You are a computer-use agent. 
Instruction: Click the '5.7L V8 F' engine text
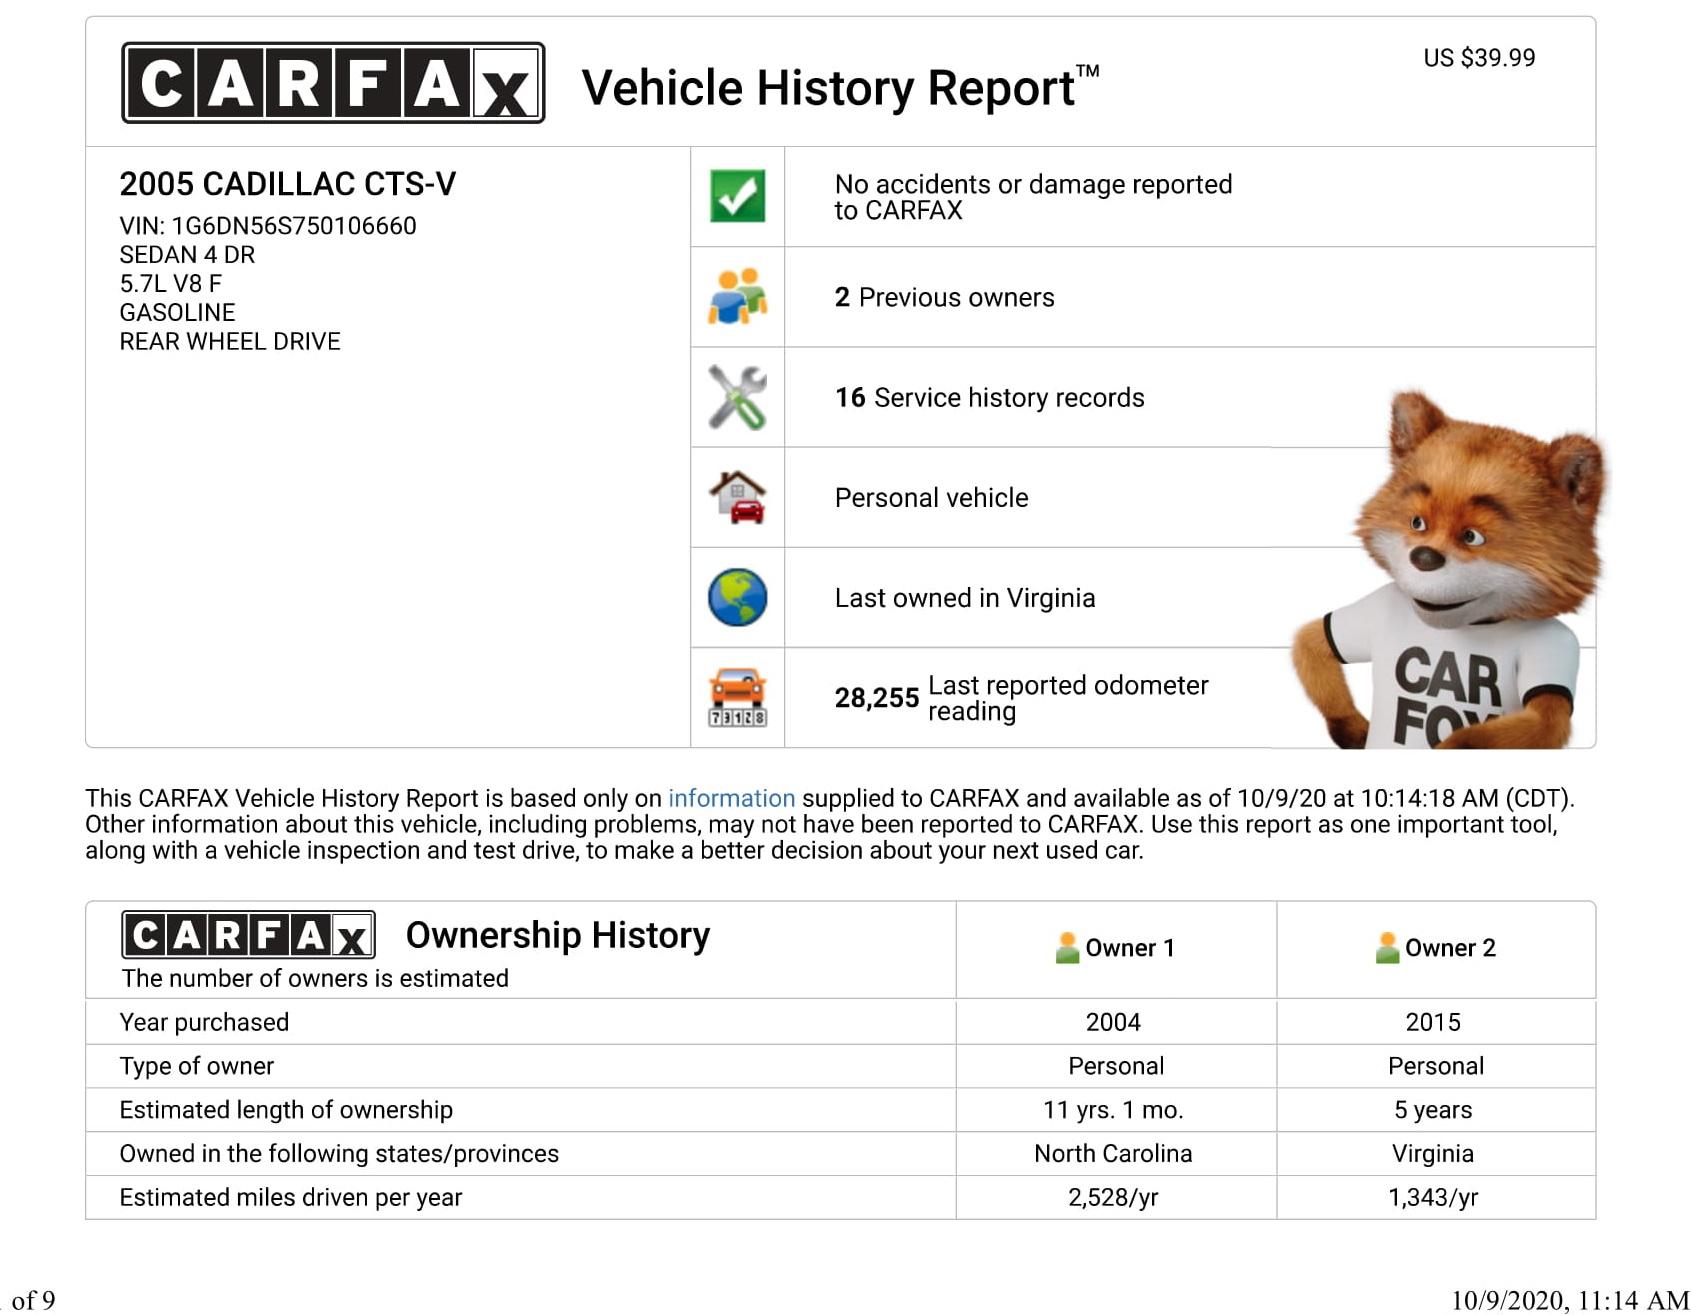coord(170,284)
